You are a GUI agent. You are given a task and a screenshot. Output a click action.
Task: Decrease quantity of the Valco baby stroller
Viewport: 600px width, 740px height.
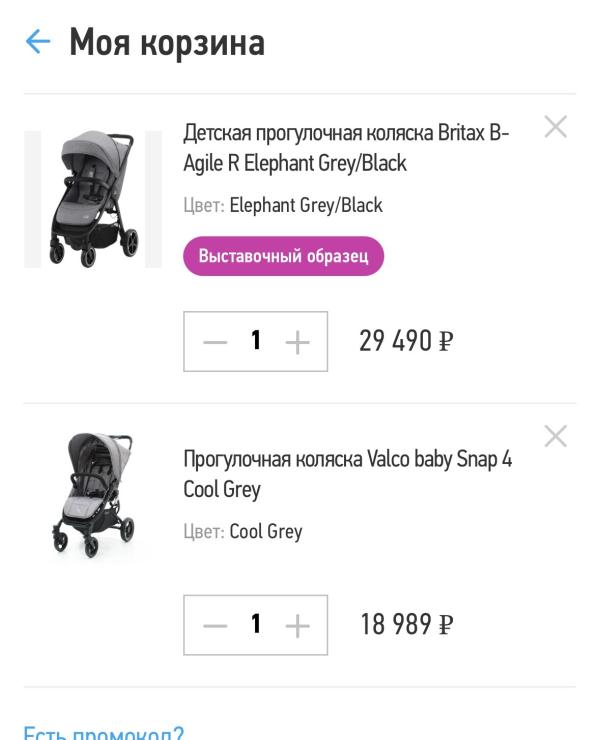215,626
